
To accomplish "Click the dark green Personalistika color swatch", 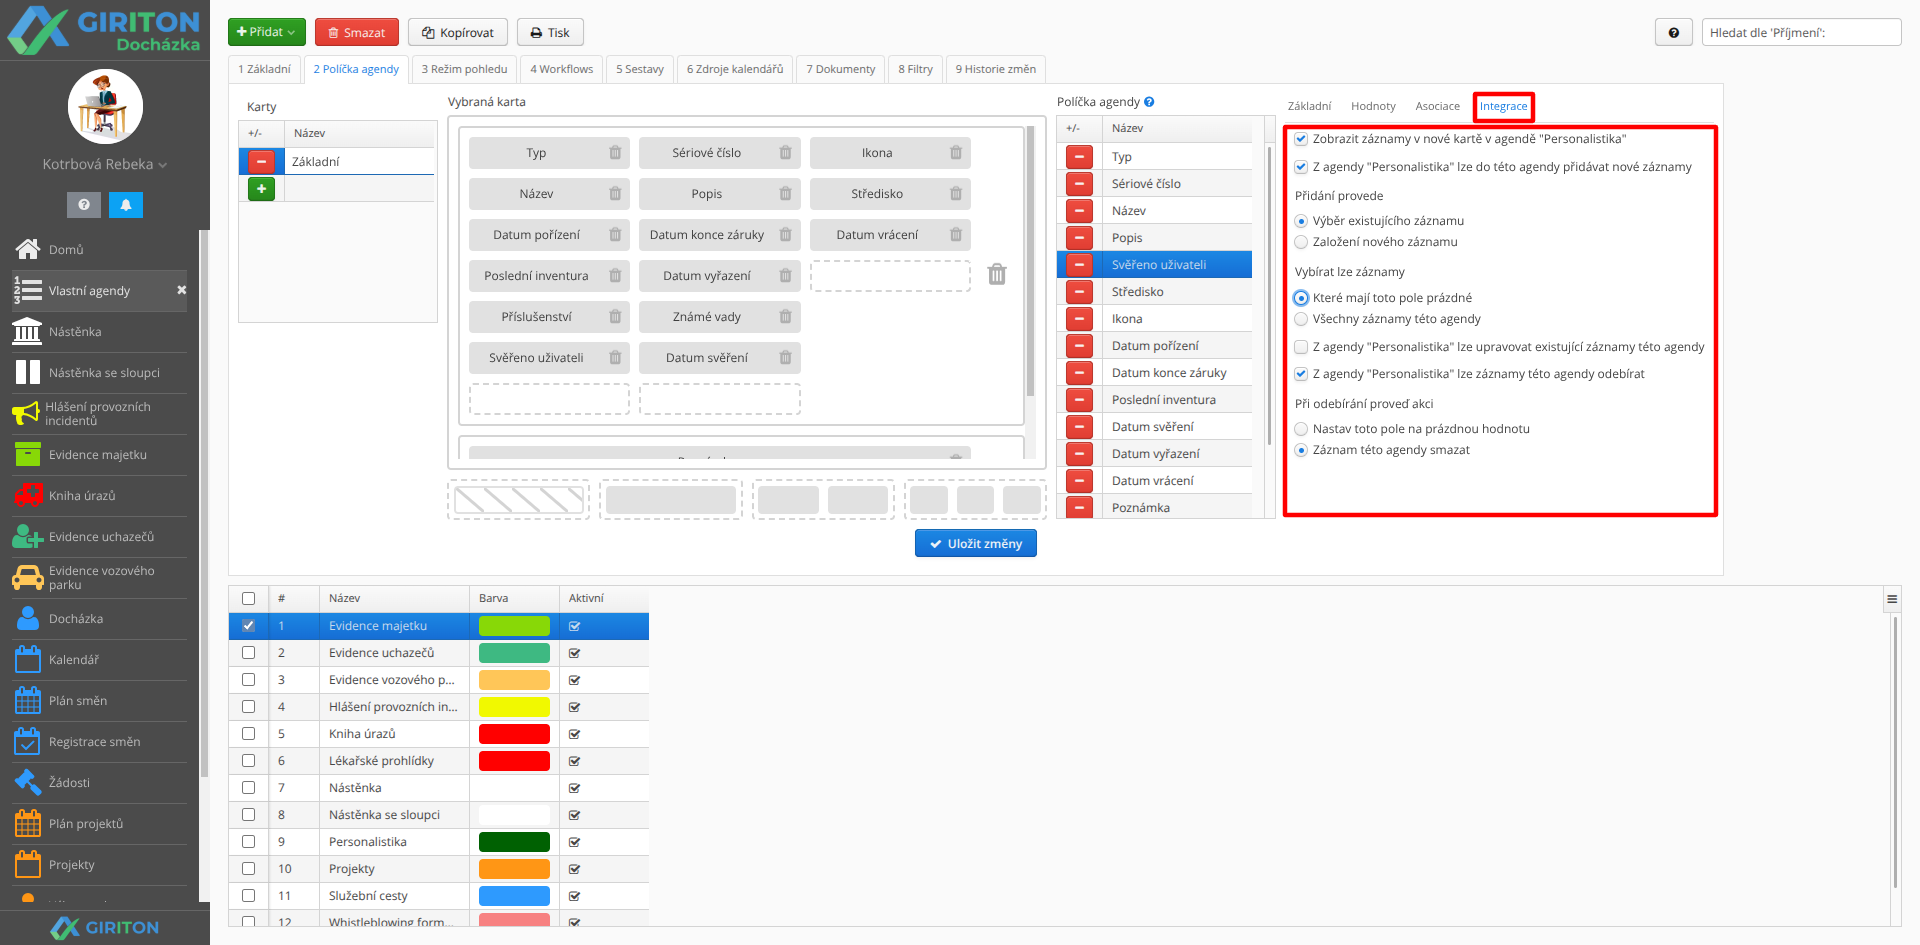I will pos(514,842).
